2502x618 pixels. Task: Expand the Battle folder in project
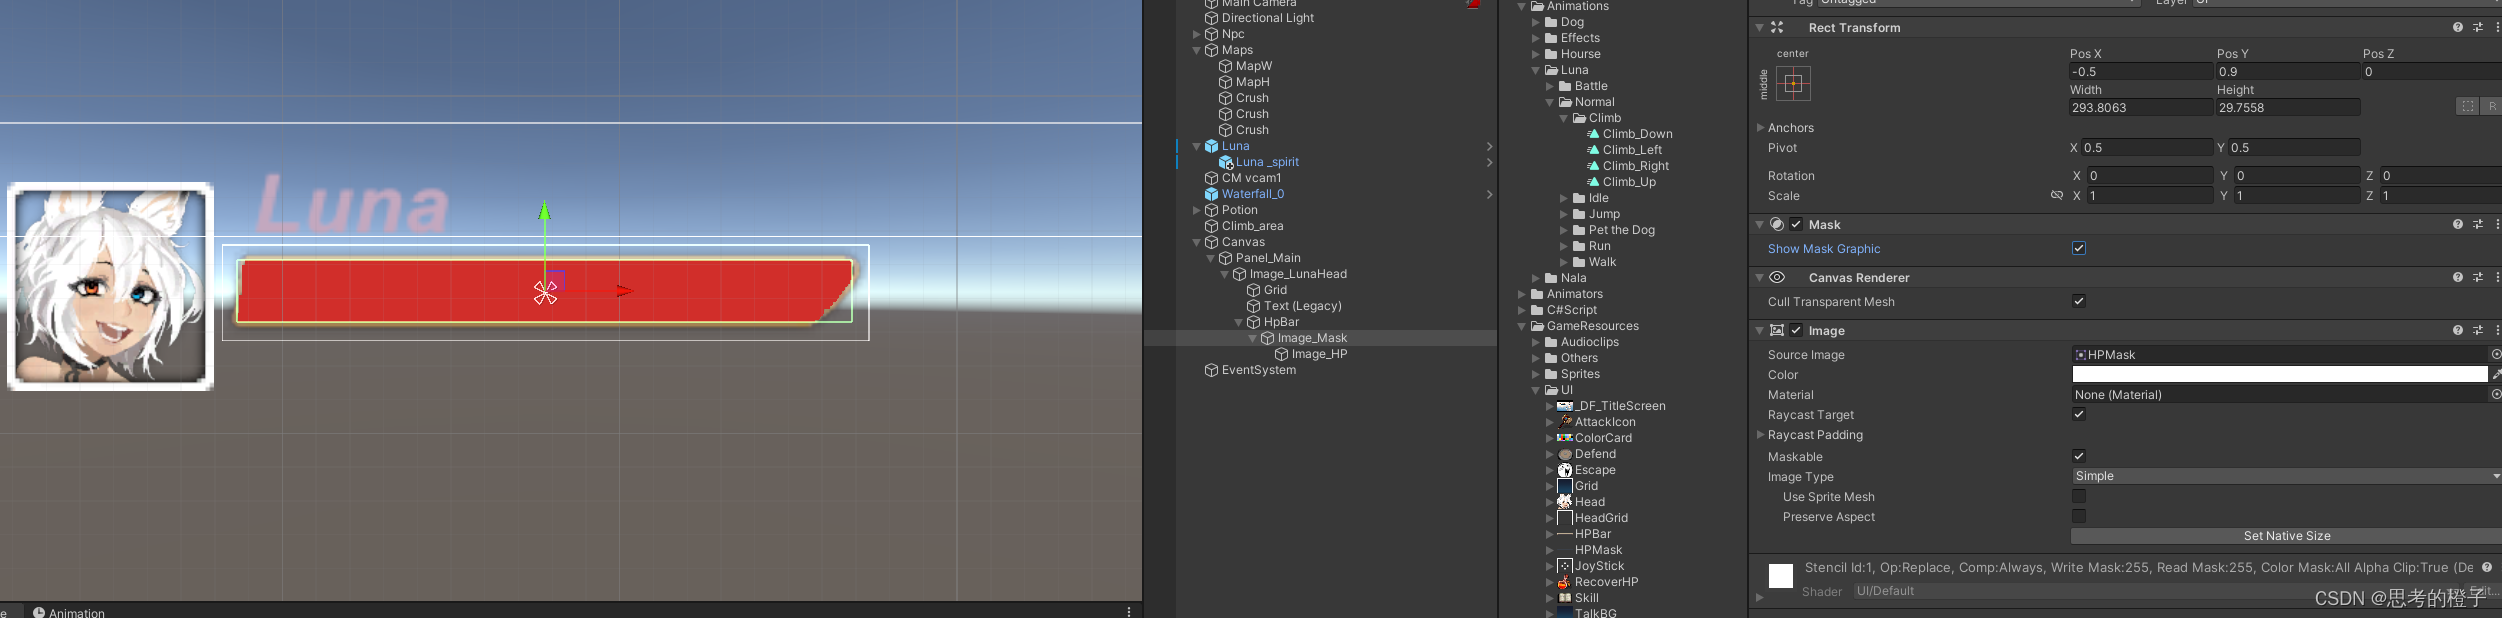pyautogui.click(x=1550, y=86)
